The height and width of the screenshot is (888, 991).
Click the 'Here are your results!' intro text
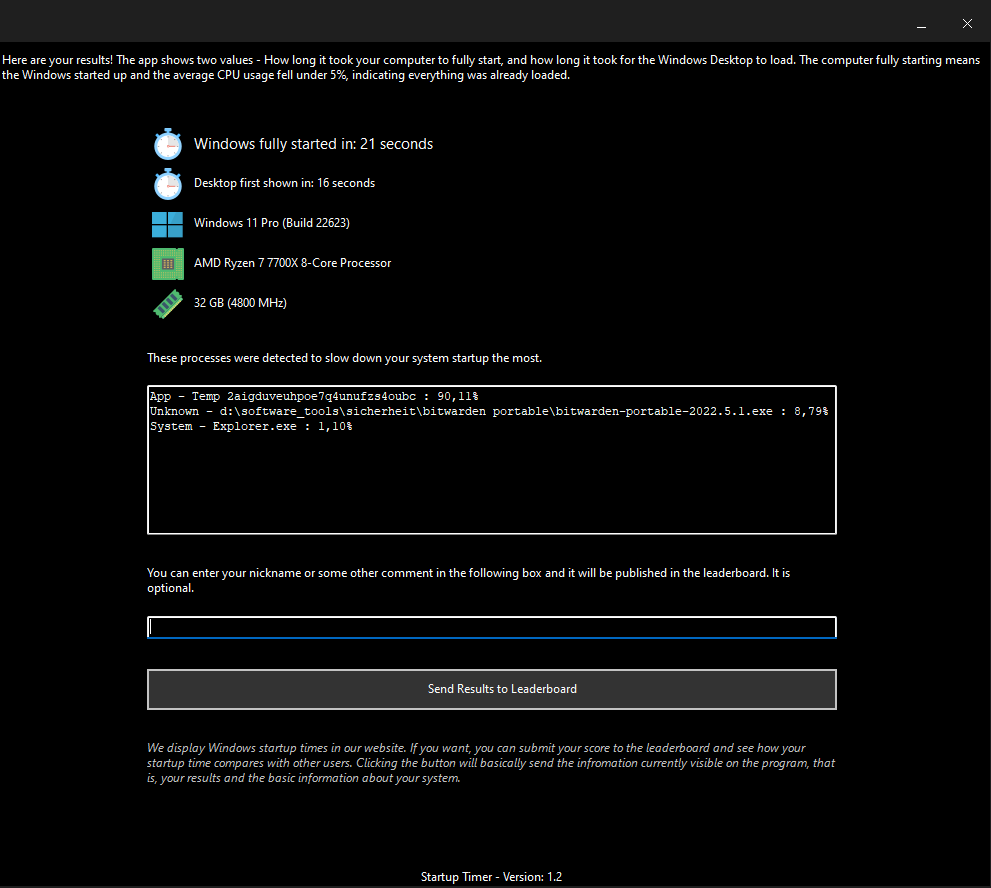pyautogui.click(x=490, y=68)
